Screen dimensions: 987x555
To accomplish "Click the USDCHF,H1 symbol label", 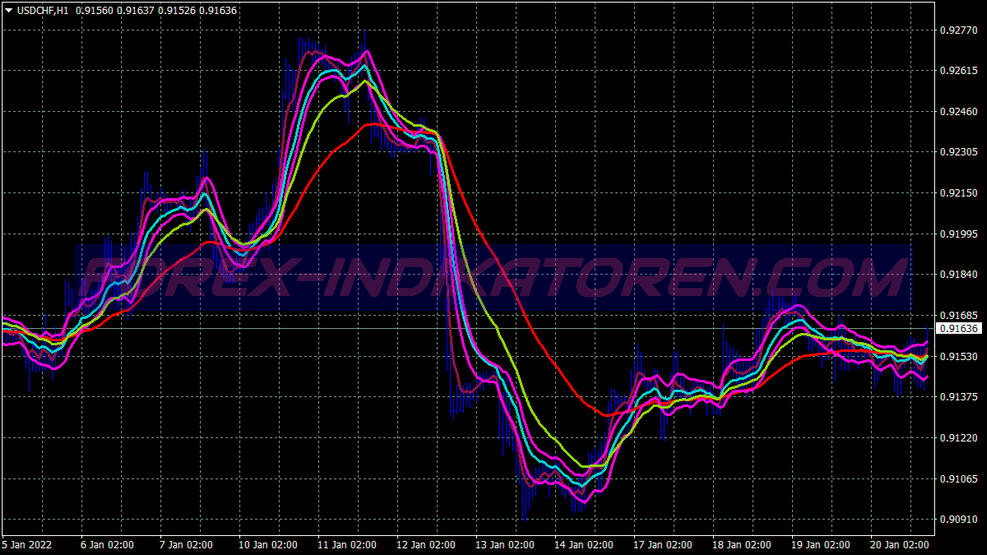I will (x=43, y=11).
